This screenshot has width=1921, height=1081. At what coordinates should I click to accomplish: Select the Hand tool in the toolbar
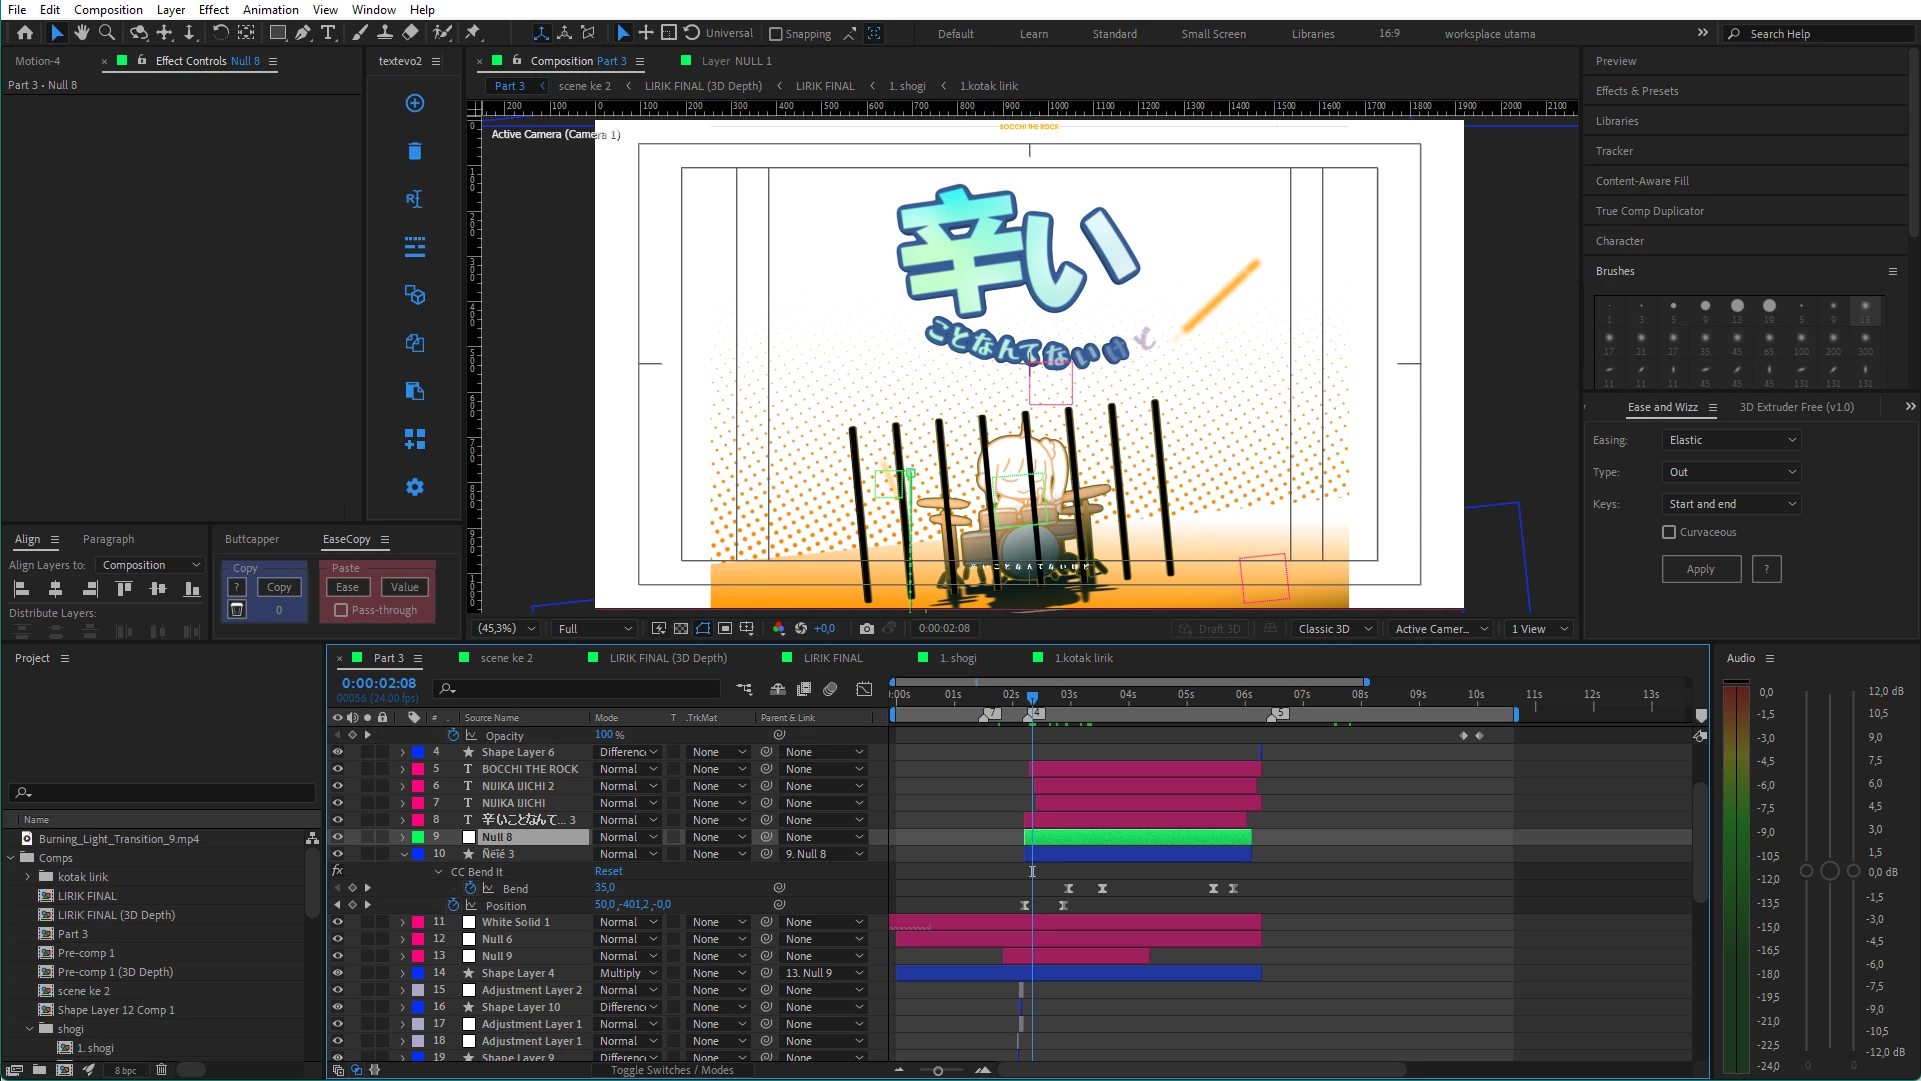[x=81, y=33]
